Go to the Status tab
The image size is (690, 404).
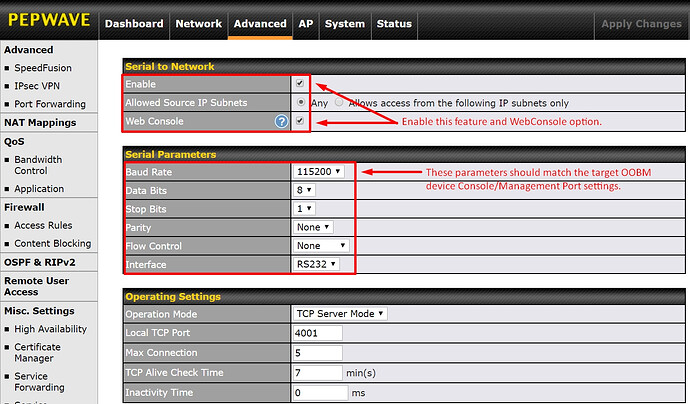click(393, 24)
